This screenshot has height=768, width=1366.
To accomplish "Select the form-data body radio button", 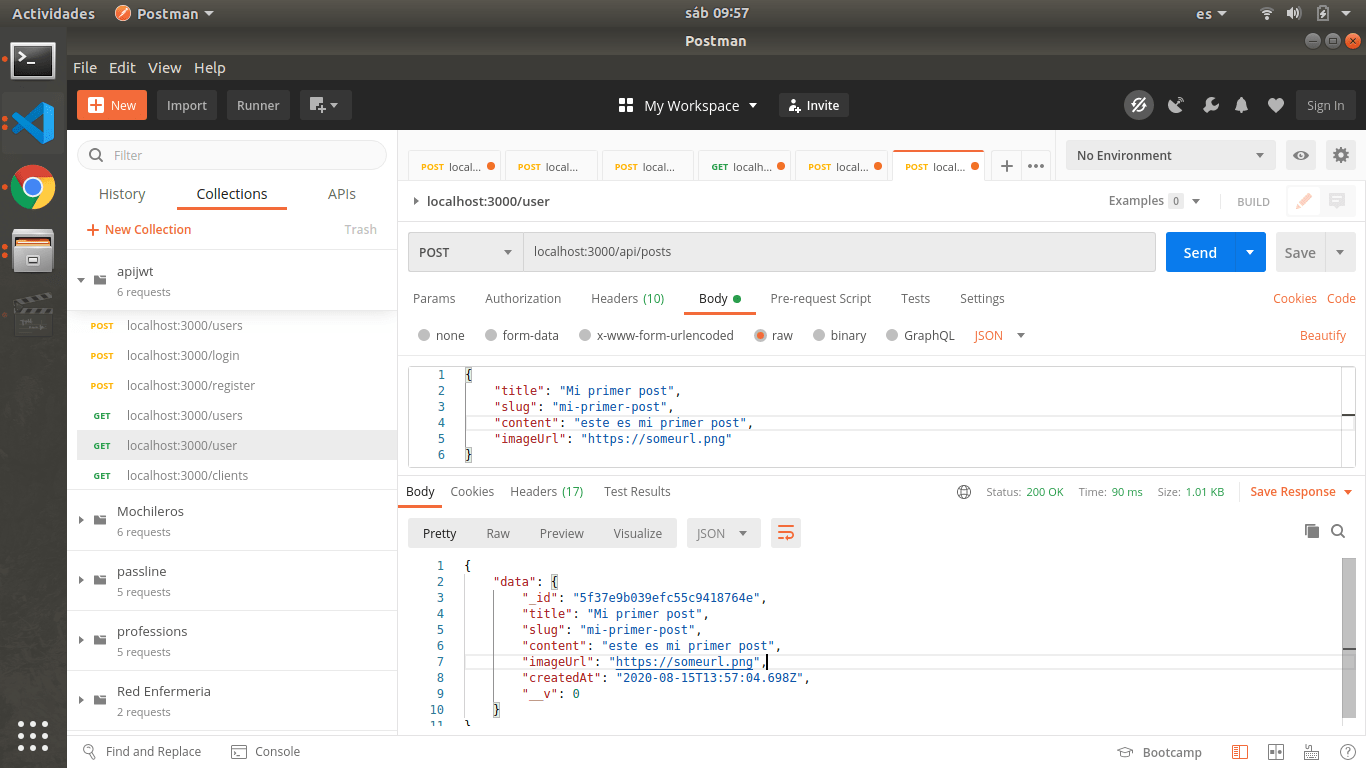I will click(x=491, y=336).
